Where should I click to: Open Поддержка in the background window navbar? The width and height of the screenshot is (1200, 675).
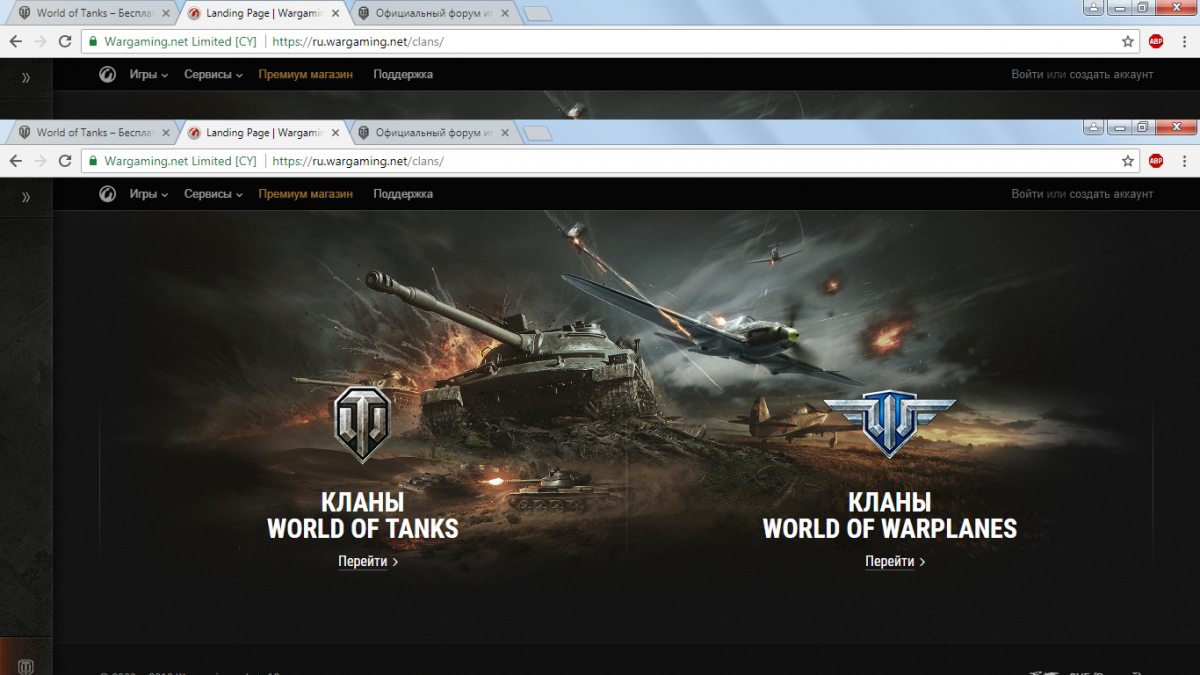[403, 74]
